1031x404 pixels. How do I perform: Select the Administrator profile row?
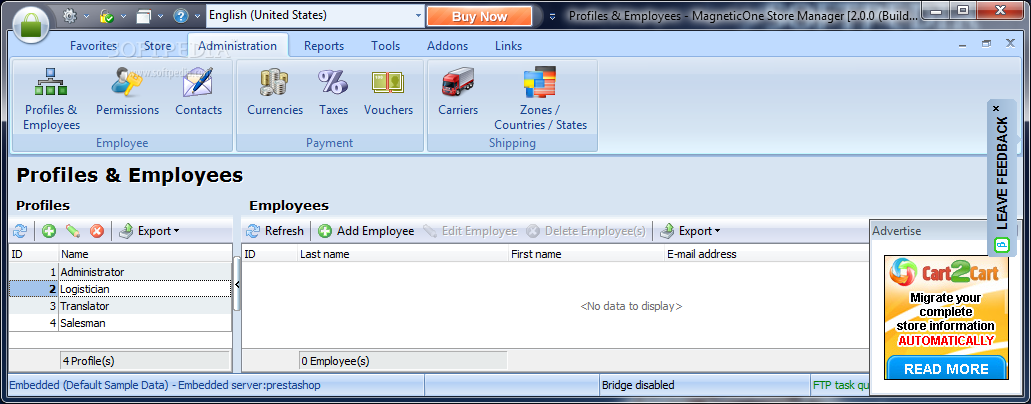[x=120, y=272]
